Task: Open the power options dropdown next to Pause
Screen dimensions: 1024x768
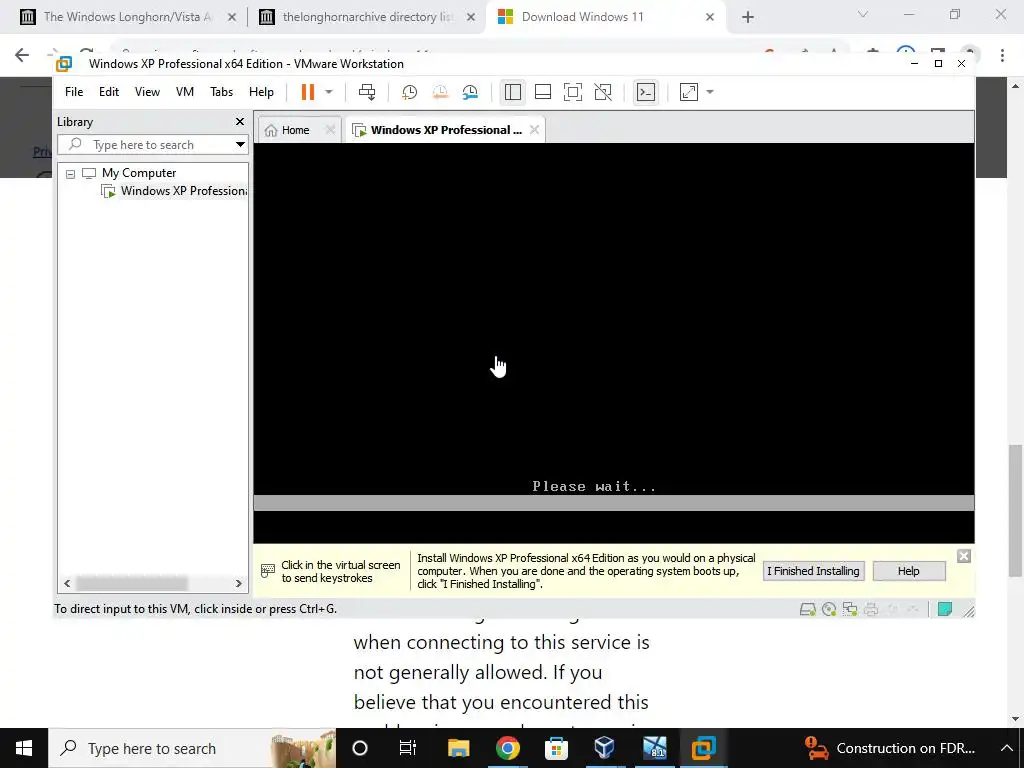Action: click(x=329, y=92)
